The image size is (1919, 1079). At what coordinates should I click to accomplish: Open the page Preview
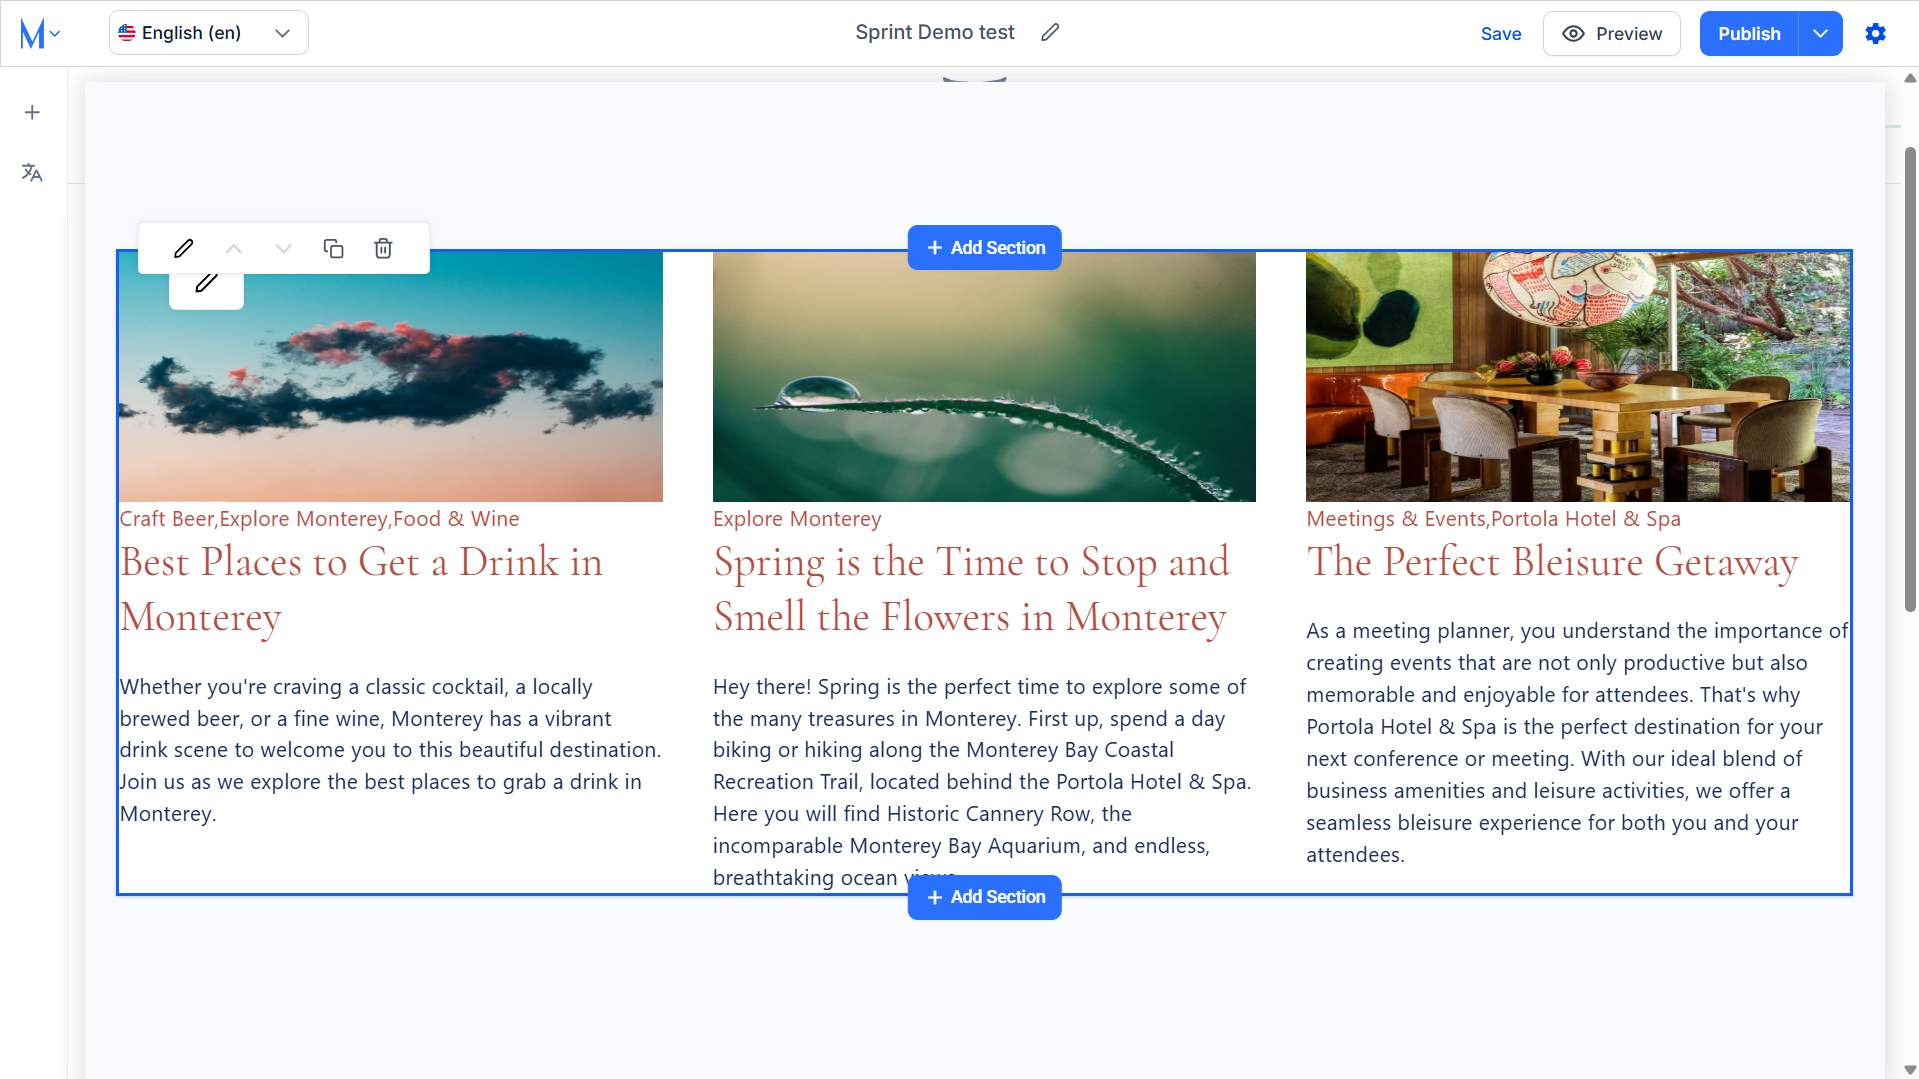click(x=1611, y=34)
